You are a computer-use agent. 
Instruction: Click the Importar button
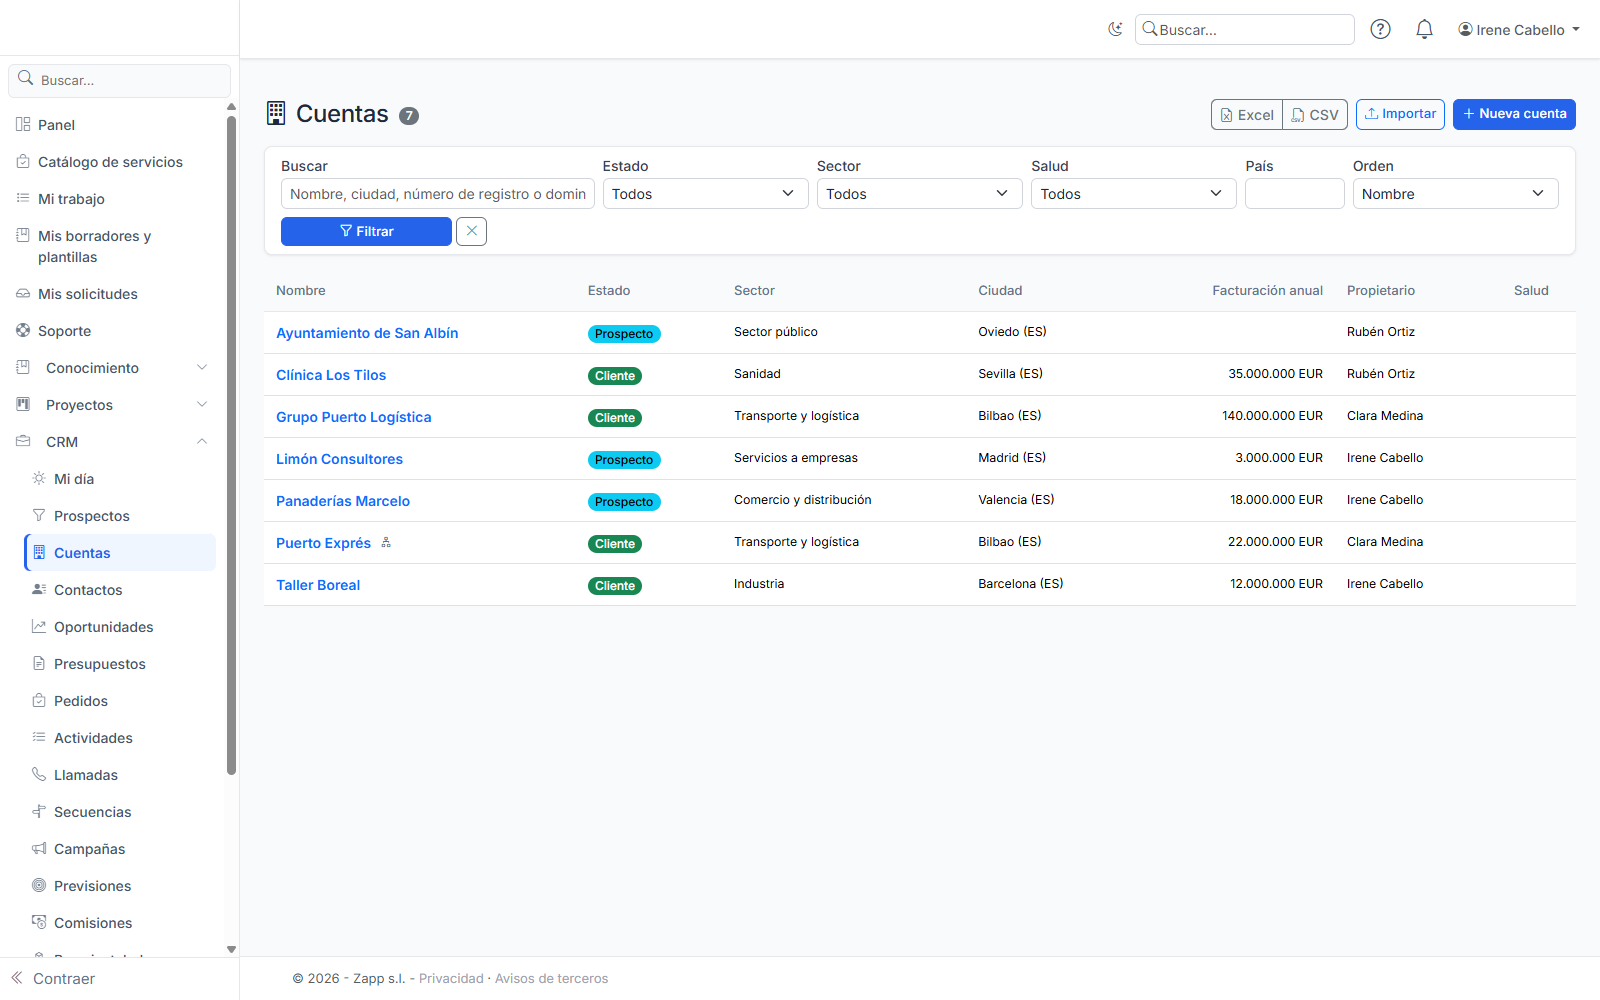tap(1400, 114)
